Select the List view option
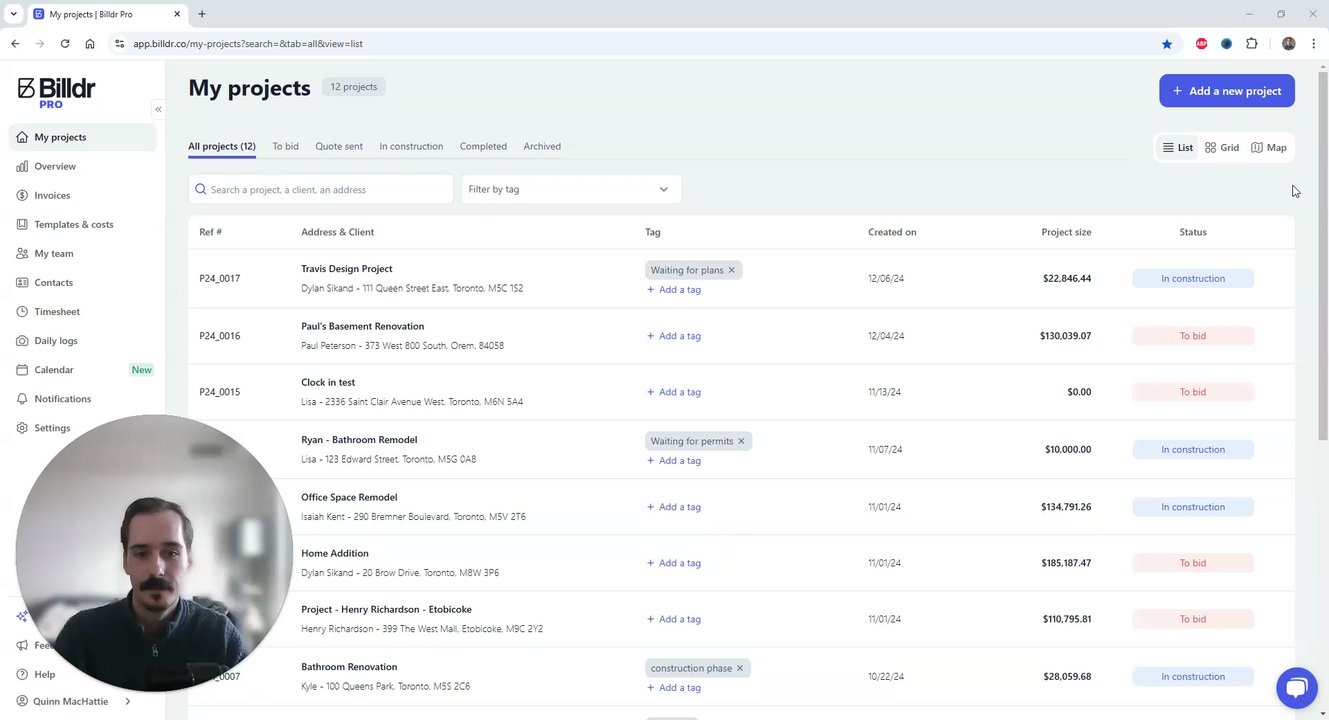Screen dimensions: 1329x720 1177,148
